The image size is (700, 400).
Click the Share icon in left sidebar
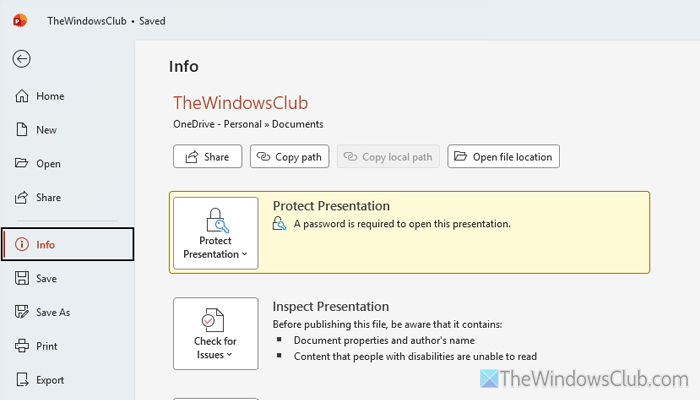tap(22, 198)
